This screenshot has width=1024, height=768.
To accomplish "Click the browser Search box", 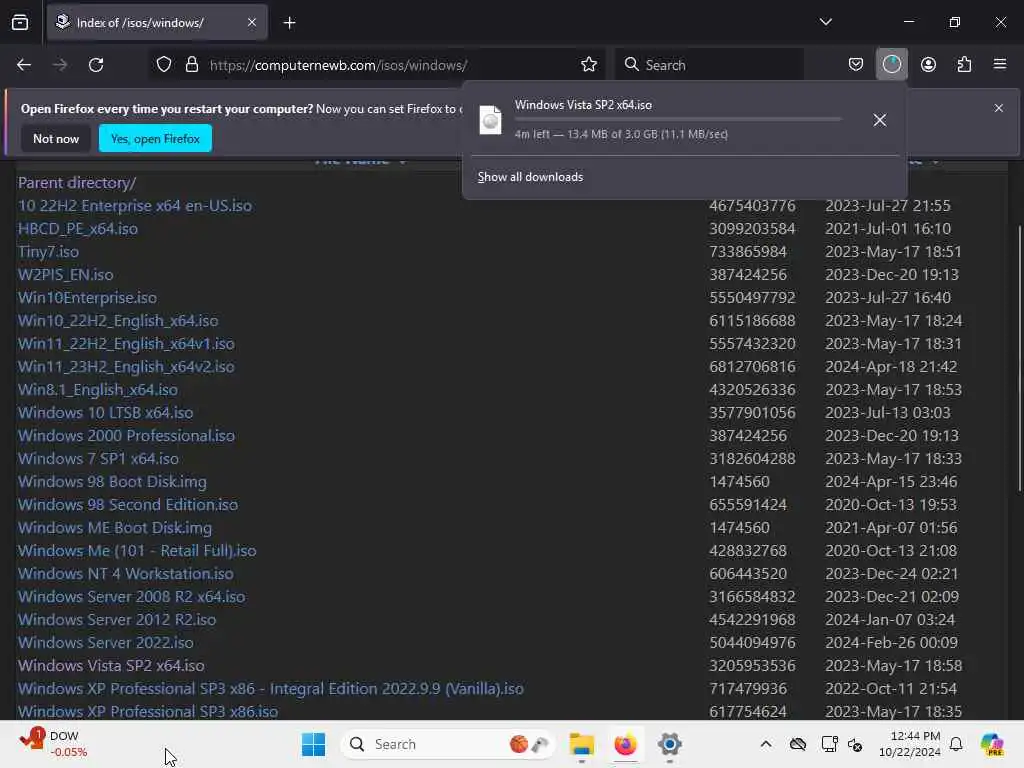I will pyautogui.click(x=709, y=65).
